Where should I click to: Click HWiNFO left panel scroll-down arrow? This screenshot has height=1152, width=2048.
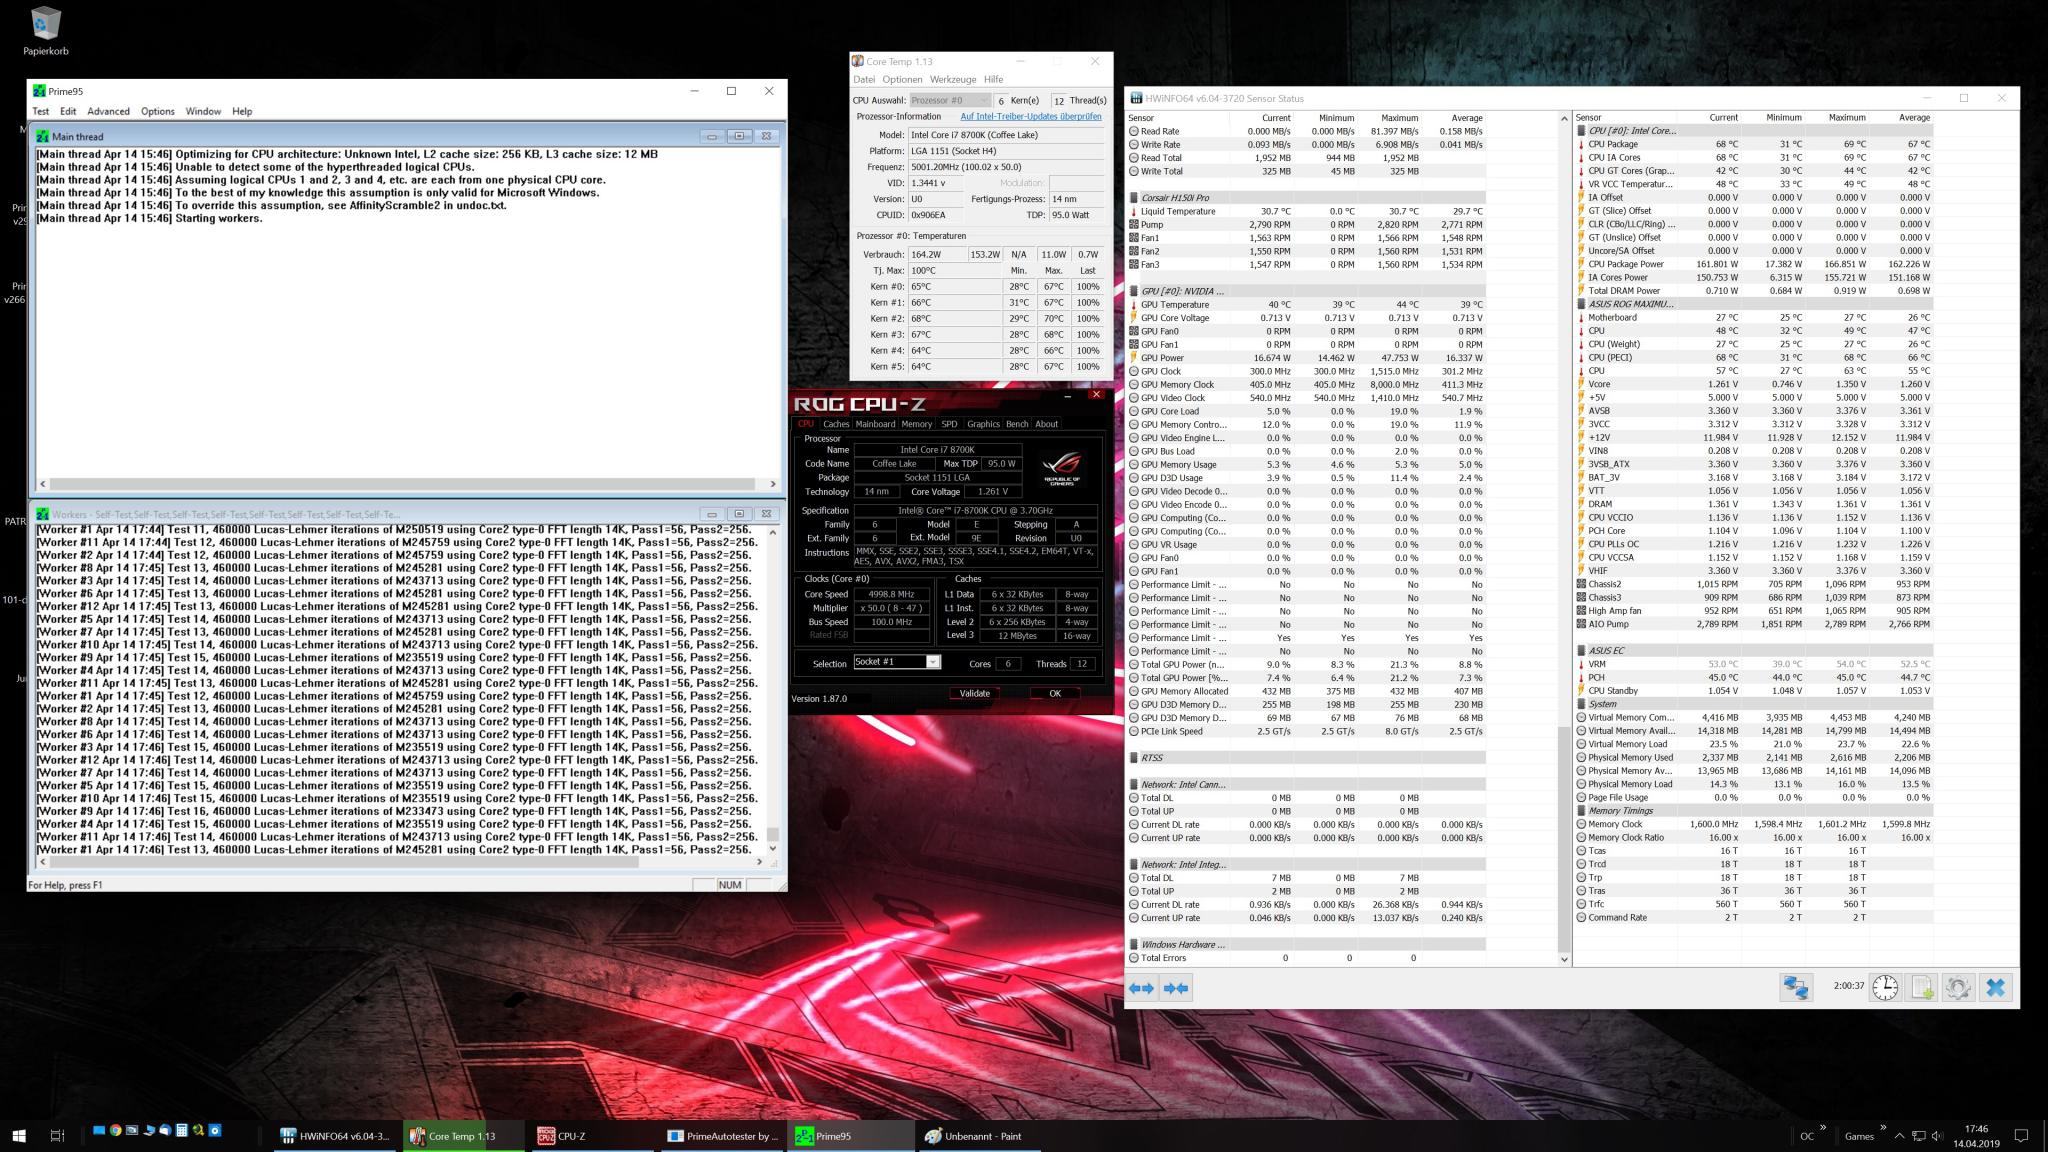pos(1564,959)
